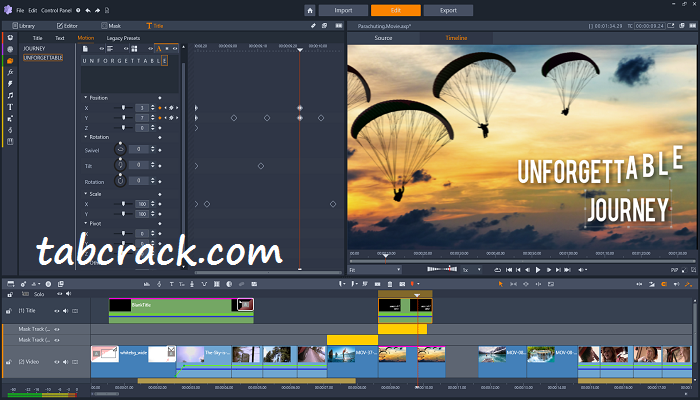Image resolution: width=700 pixels, height=400 pixels.
Task: Open the 1x playback speed dropdown
Action: pyautogui.click(x=472, y=270)
